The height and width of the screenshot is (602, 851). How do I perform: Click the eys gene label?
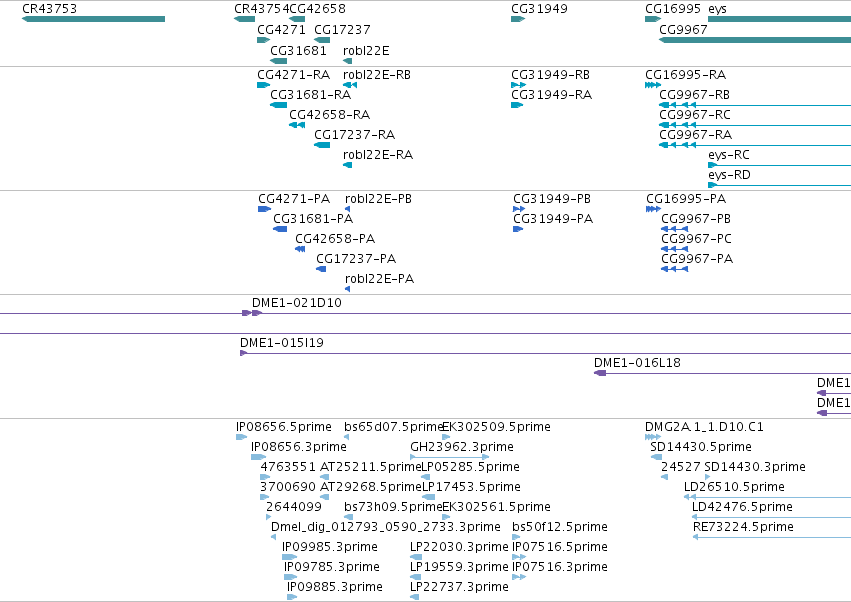(717, 9)
